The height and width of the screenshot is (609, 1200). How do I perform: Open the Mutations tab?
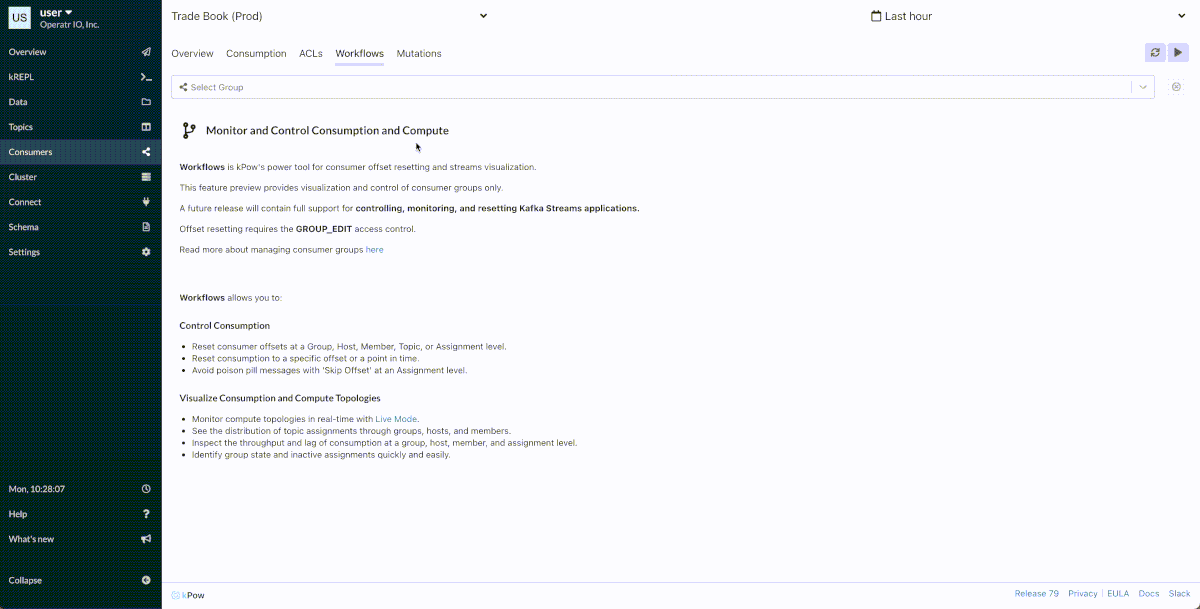419,54
